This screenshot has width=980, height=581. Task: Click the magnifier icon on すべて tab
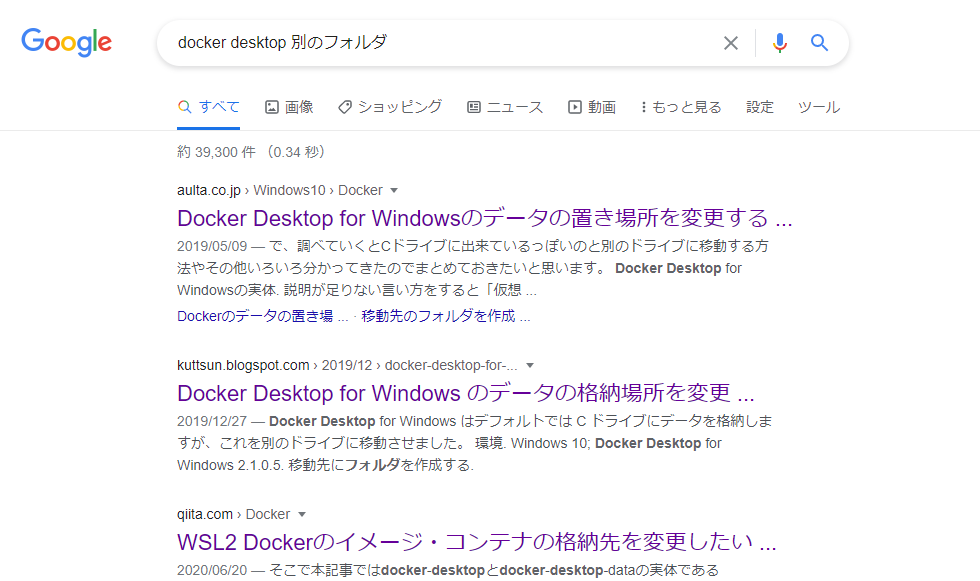click(184, 107)
